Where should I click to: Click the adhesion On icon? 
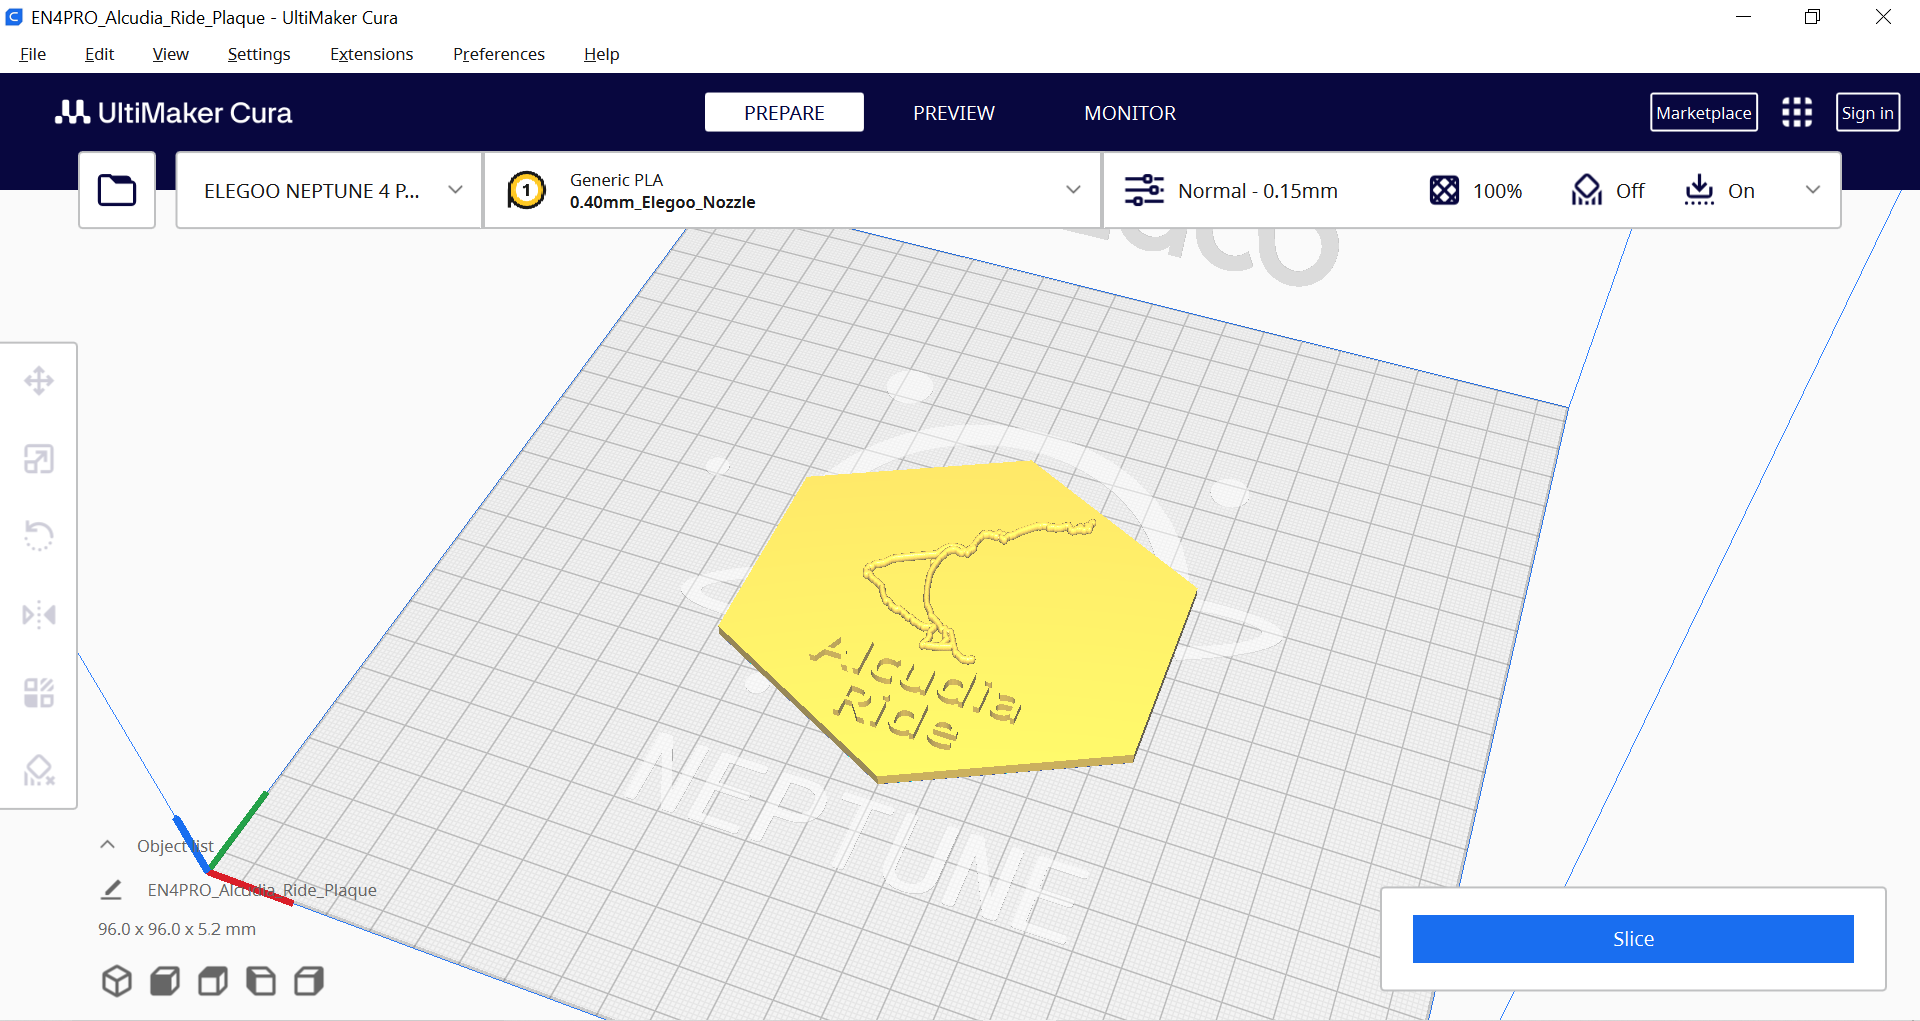point(1699,190)
